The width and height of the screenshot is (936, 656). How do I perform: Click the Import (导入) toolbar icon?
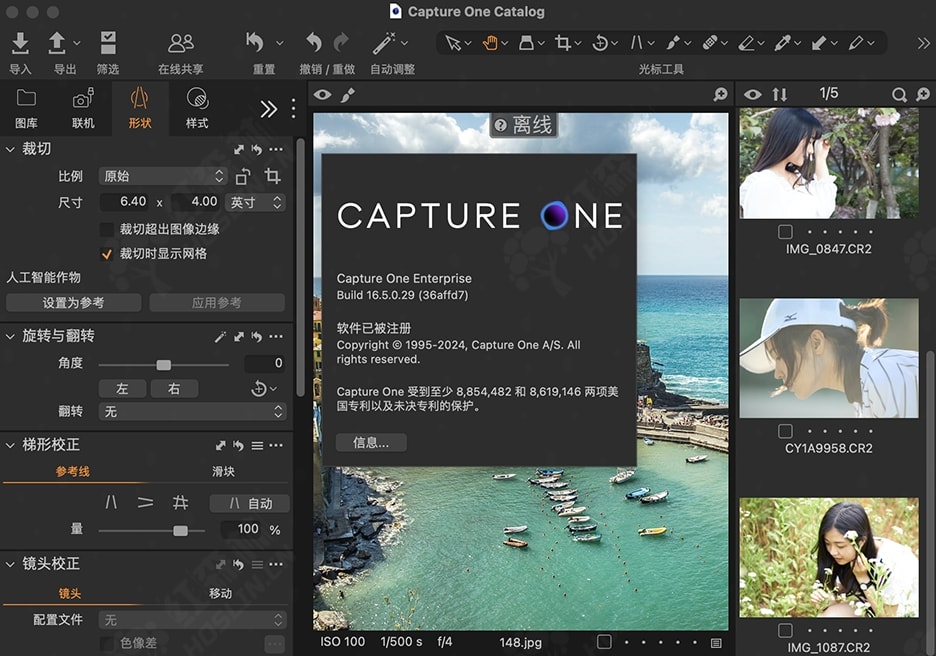pos(20,43)
